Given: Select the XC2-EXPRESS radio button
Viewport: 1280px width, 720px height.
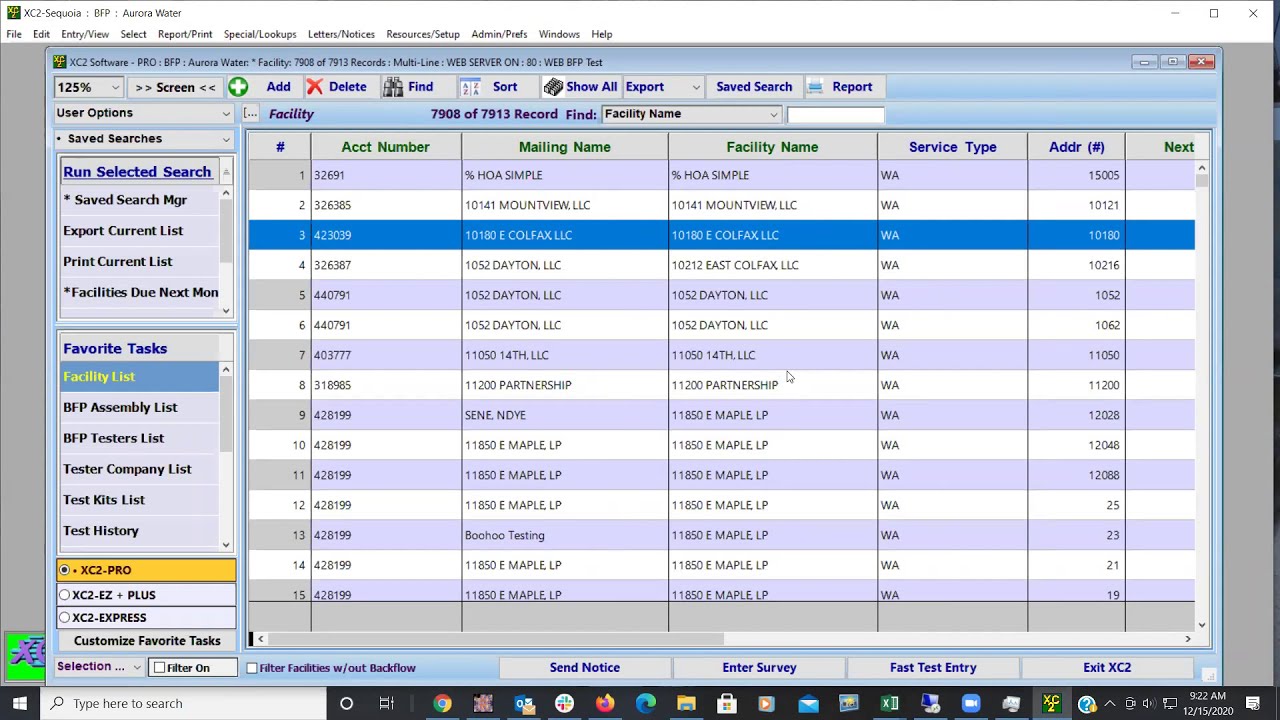Looking at the screenshot, I should tap(65, 618).
